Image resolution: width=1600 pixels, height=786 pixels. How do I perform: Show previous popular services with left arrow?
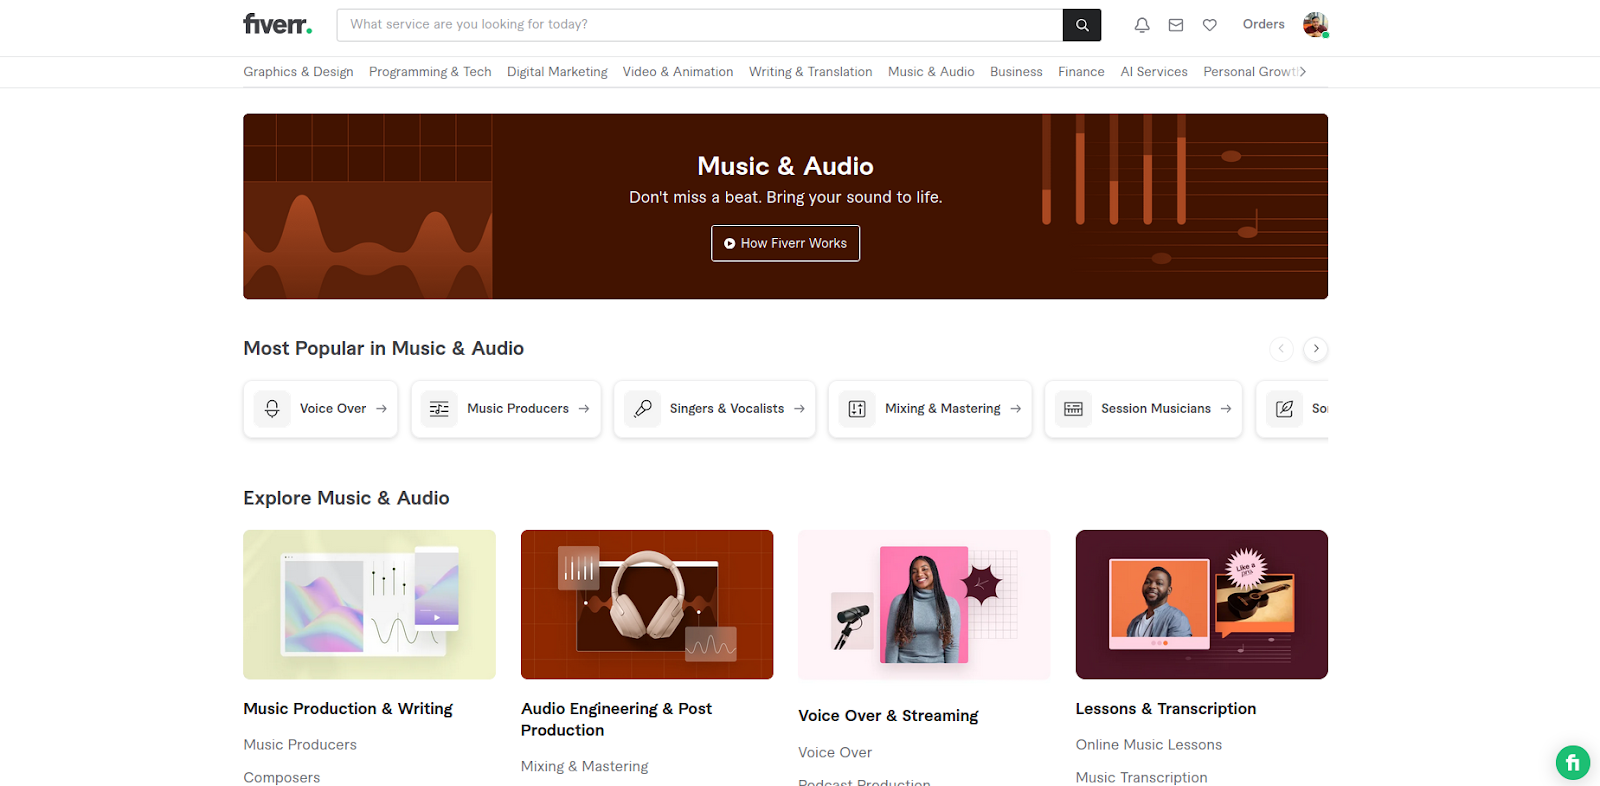(1281, 349)
